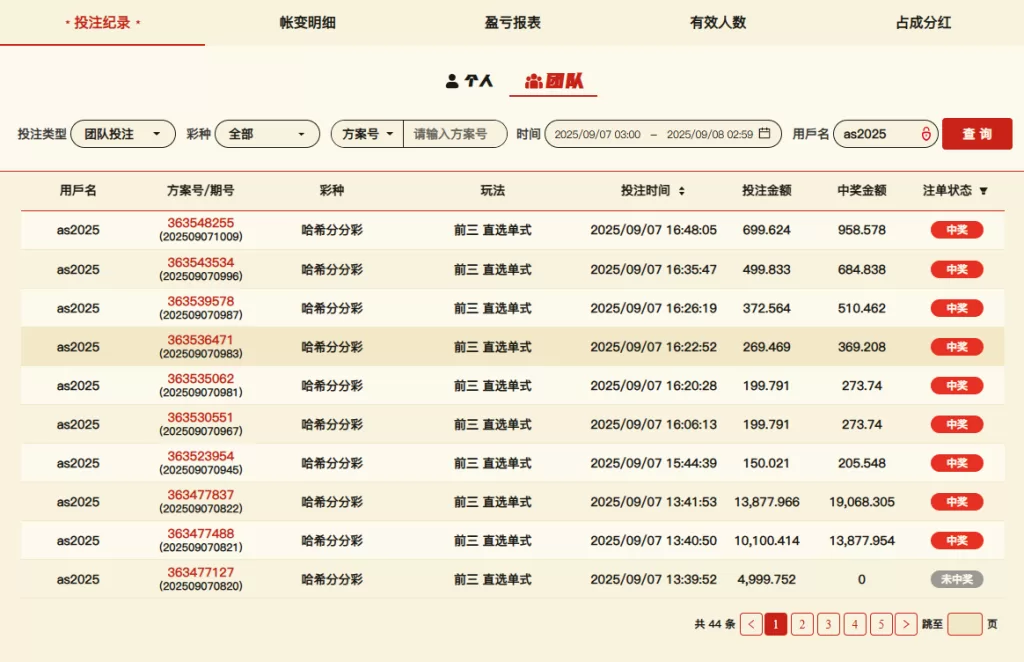This screenshot has height=662, width=1024.
Task: Open plan number 363536471
Action: (200, 339)
